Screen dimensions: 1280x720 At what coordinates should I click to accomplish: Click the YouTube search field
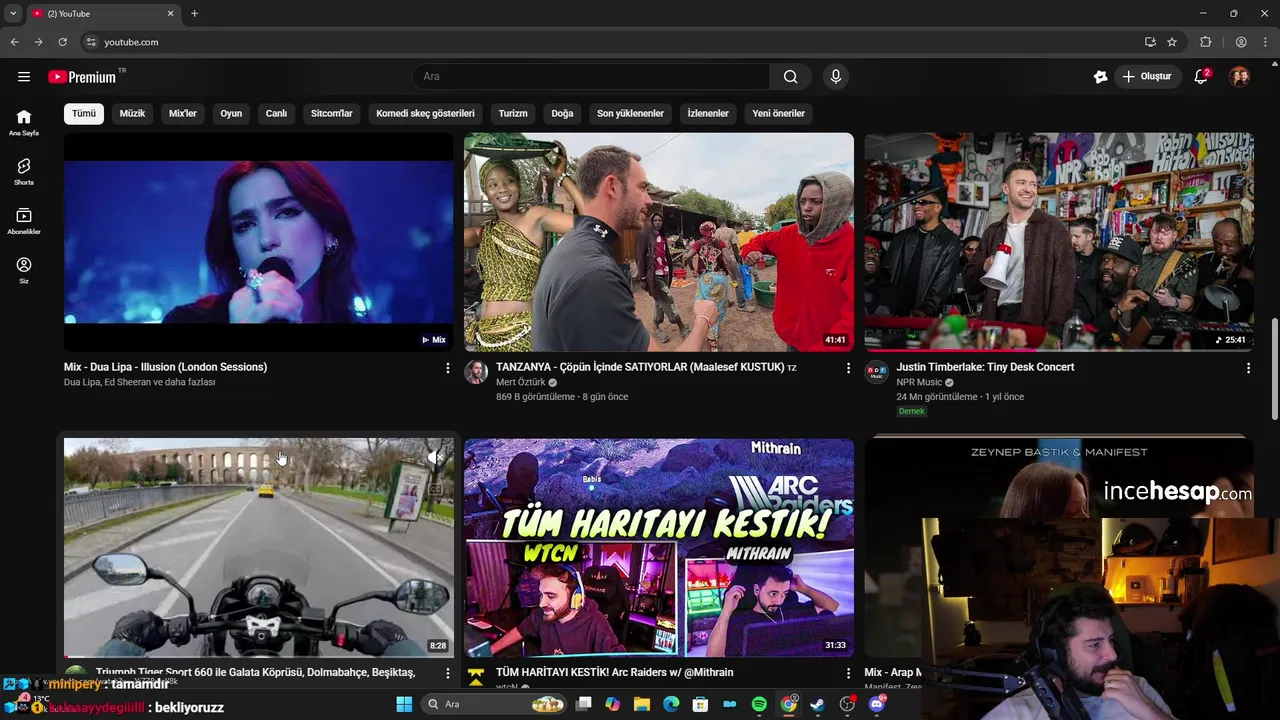591,77
